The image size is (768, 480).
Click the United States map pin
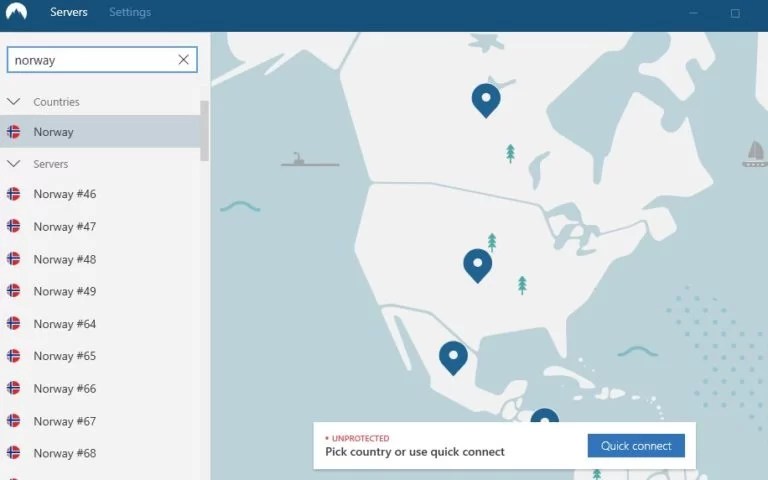pos(478,265)
